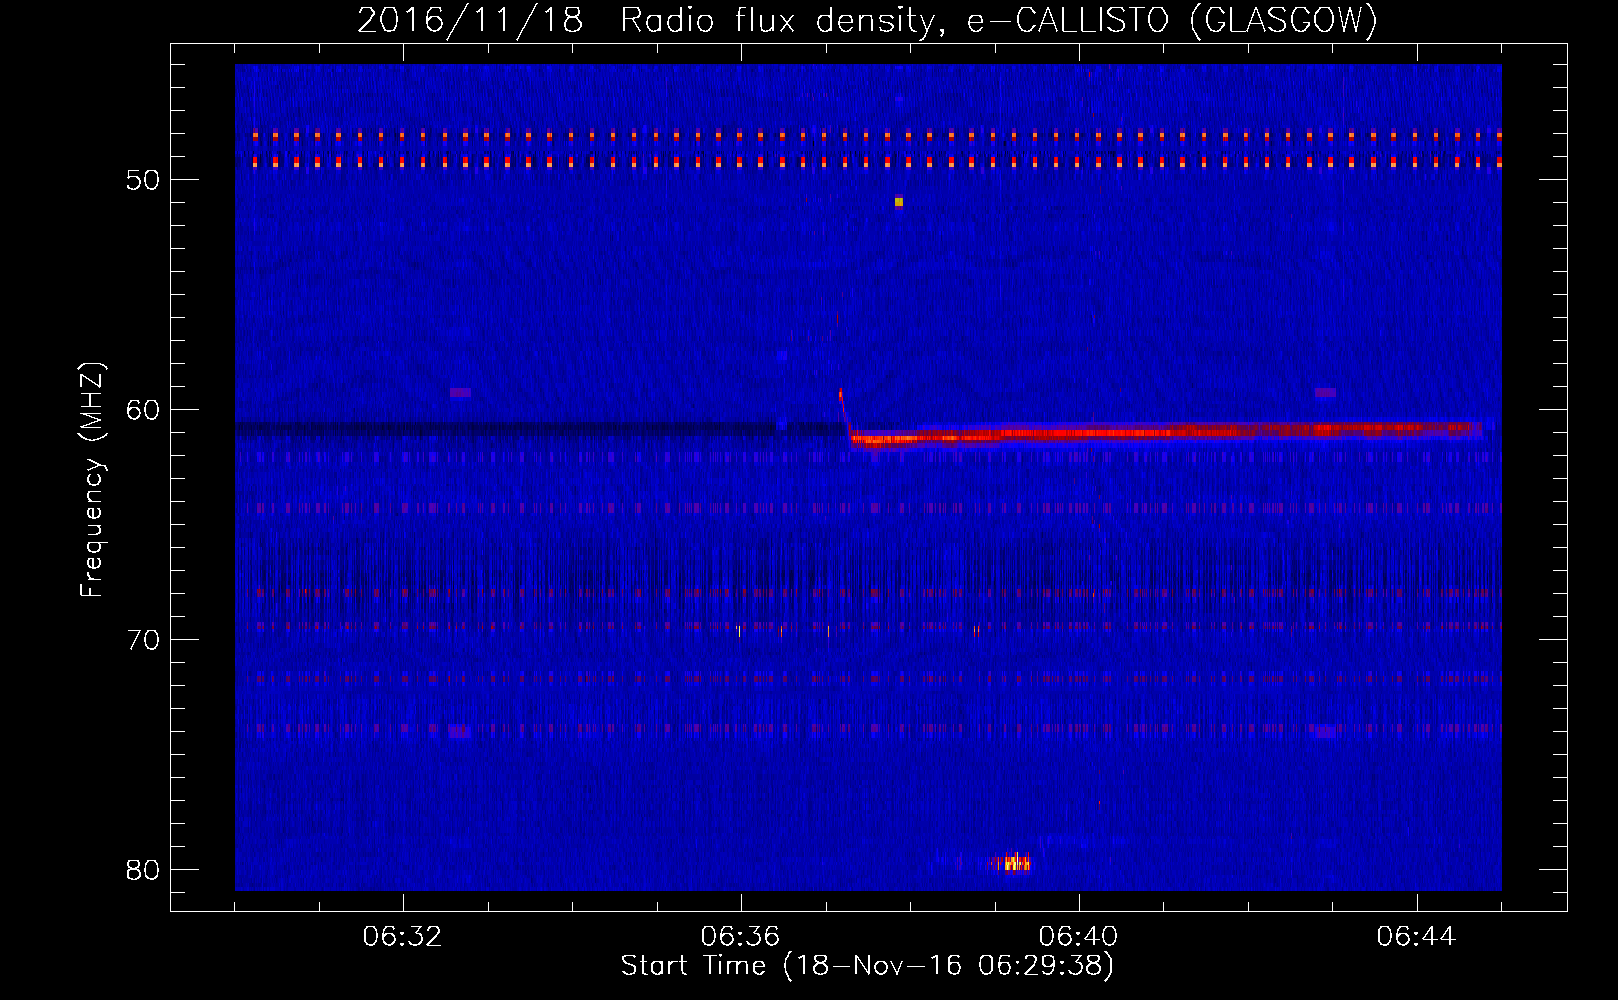This screenshot has width=1618, height=1000.
Task: Select the 06:44 time tick label
Action: (1417, 937)
